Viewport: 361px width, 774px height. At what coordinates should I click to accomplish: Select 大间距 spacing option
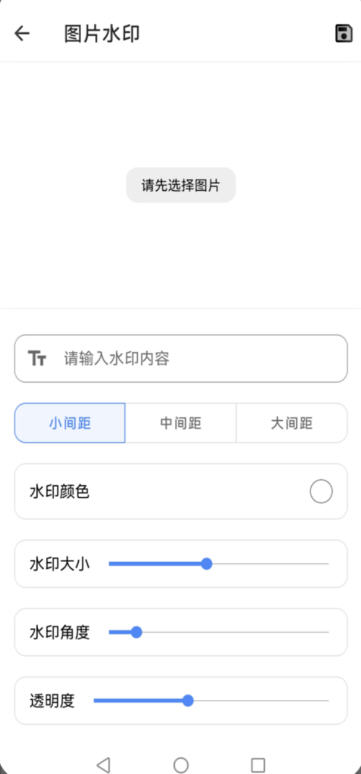[x=292, y=423]
